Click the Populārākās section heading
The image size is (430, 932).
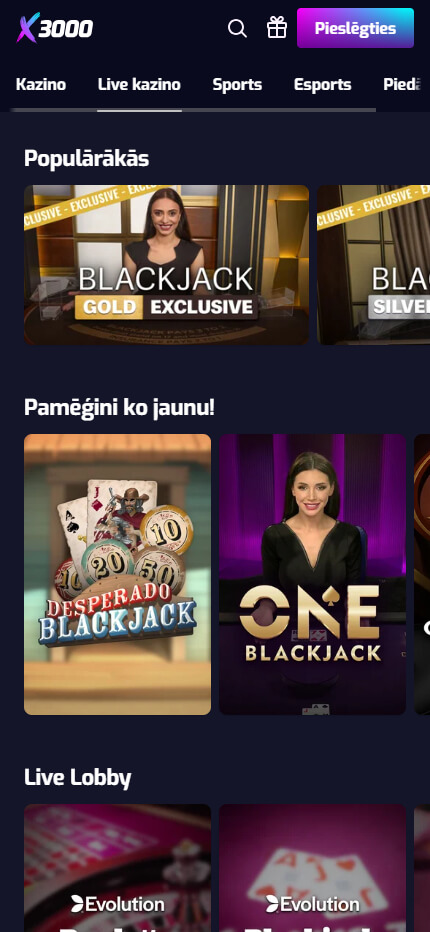click(86, 159)
